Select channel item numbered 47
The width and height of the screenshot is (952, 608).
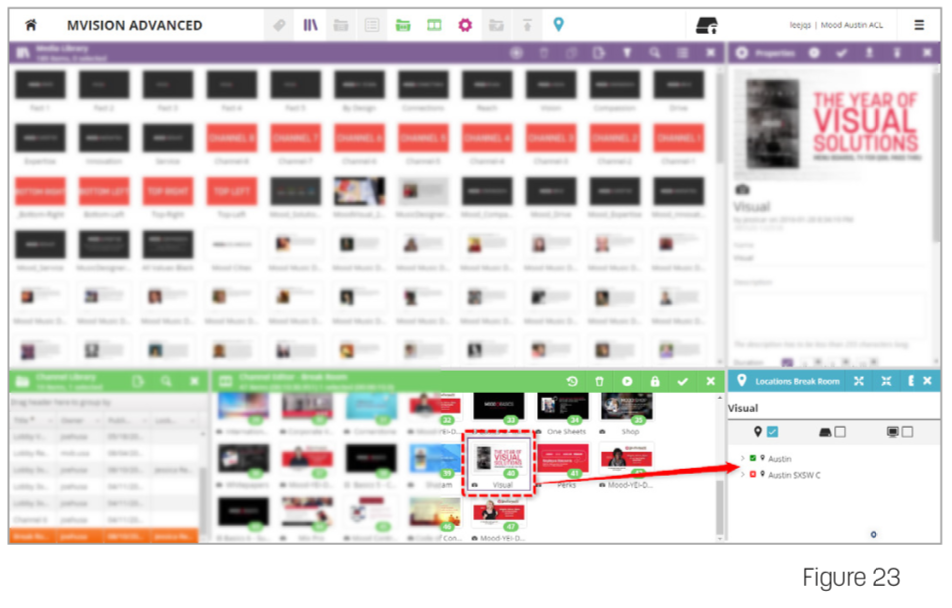pos(498,518)
